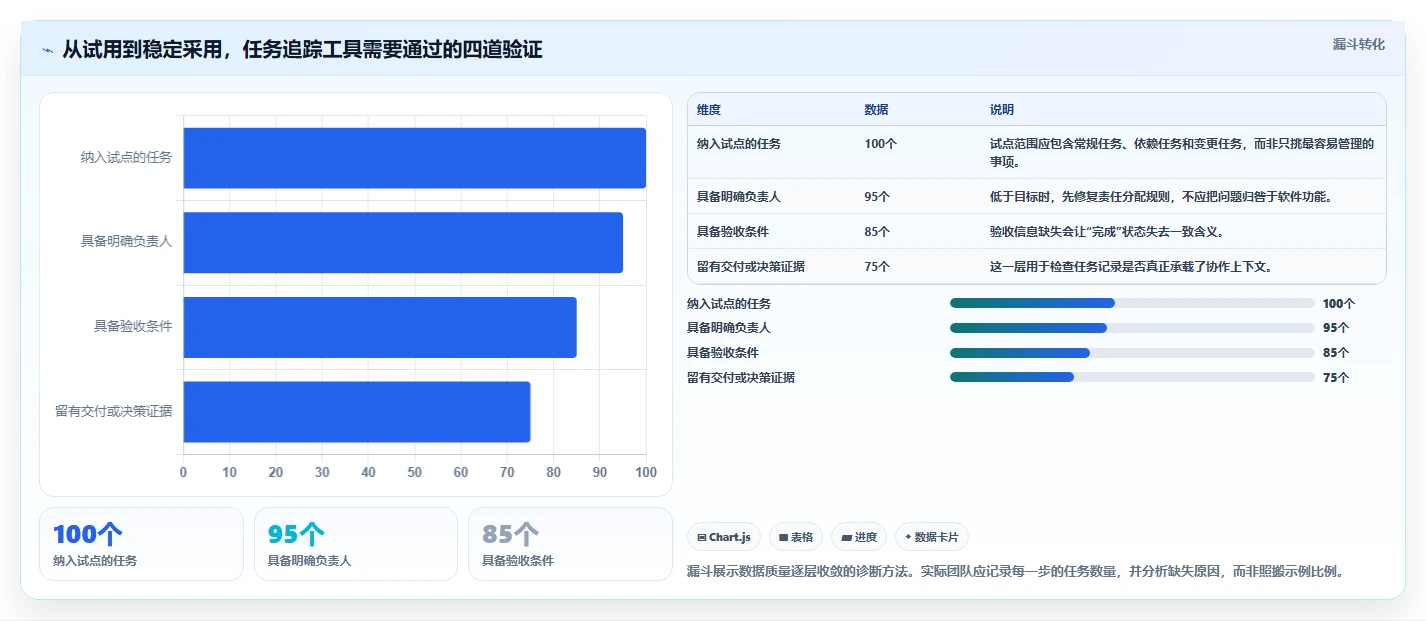Click the 留有交付或决策证据 bar in the chart
Viewport: 1426px width, 621px height.
pyautogui.click(x=356, y=412)
